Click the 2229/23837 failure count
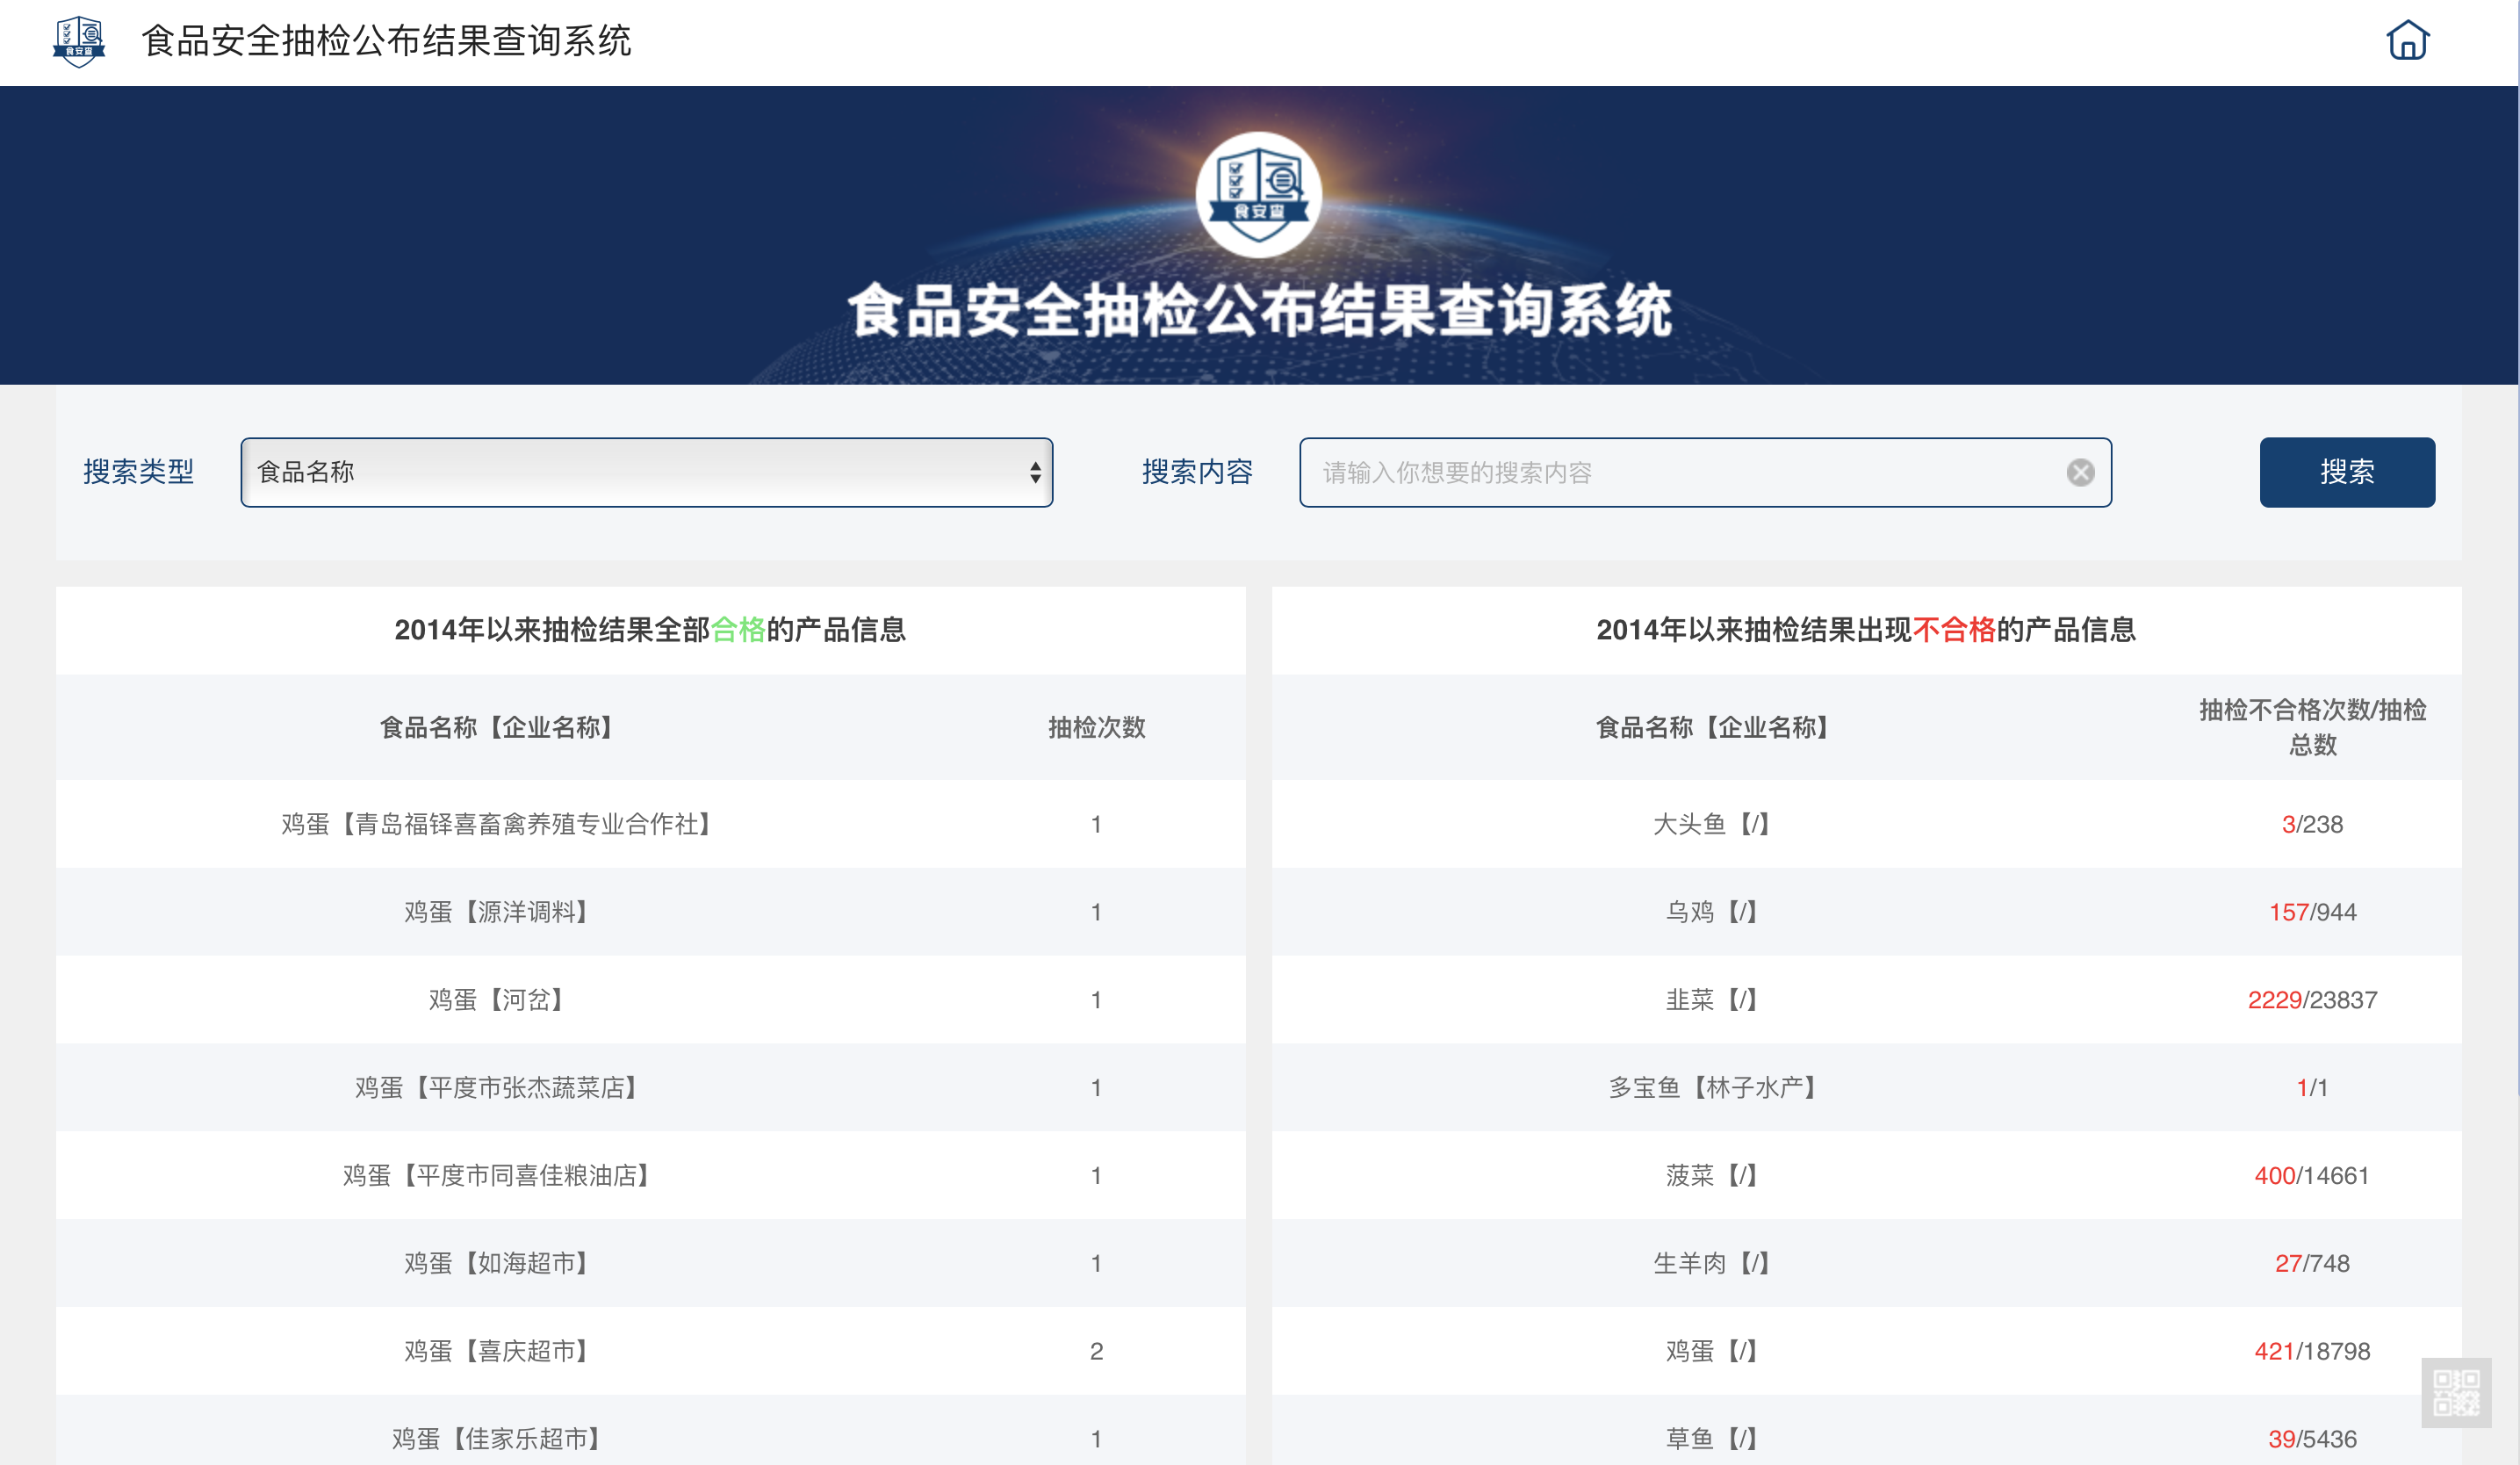This screenshot has height=1465, width=2520. click(2312, 1000)
